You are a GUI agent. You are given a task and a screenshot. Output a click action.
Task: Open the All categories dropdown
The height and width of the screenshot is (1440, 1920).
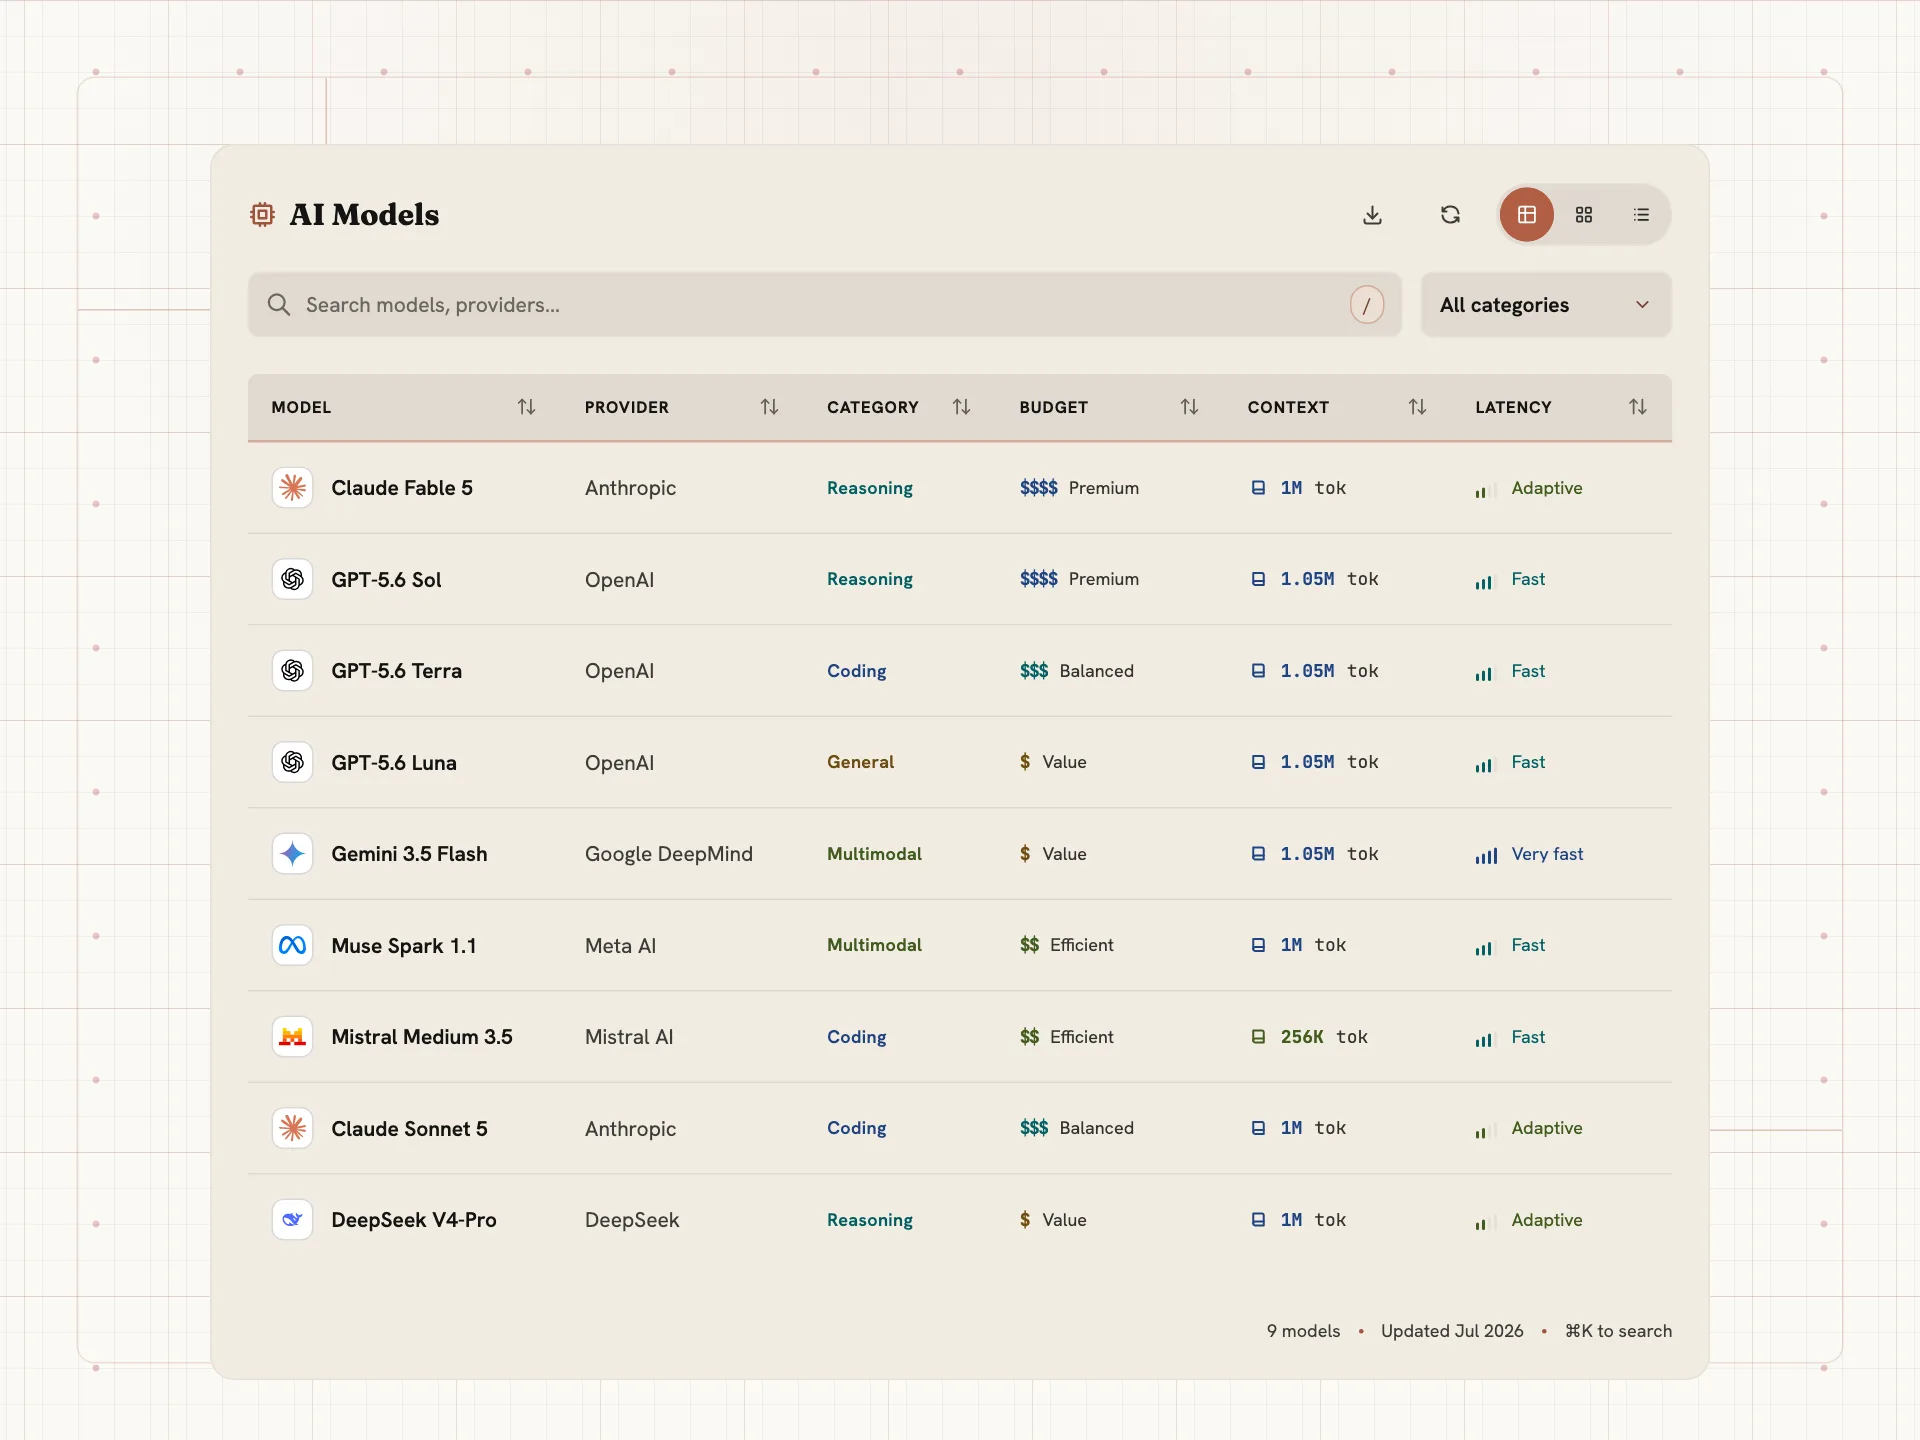(x=1546, y=305)
